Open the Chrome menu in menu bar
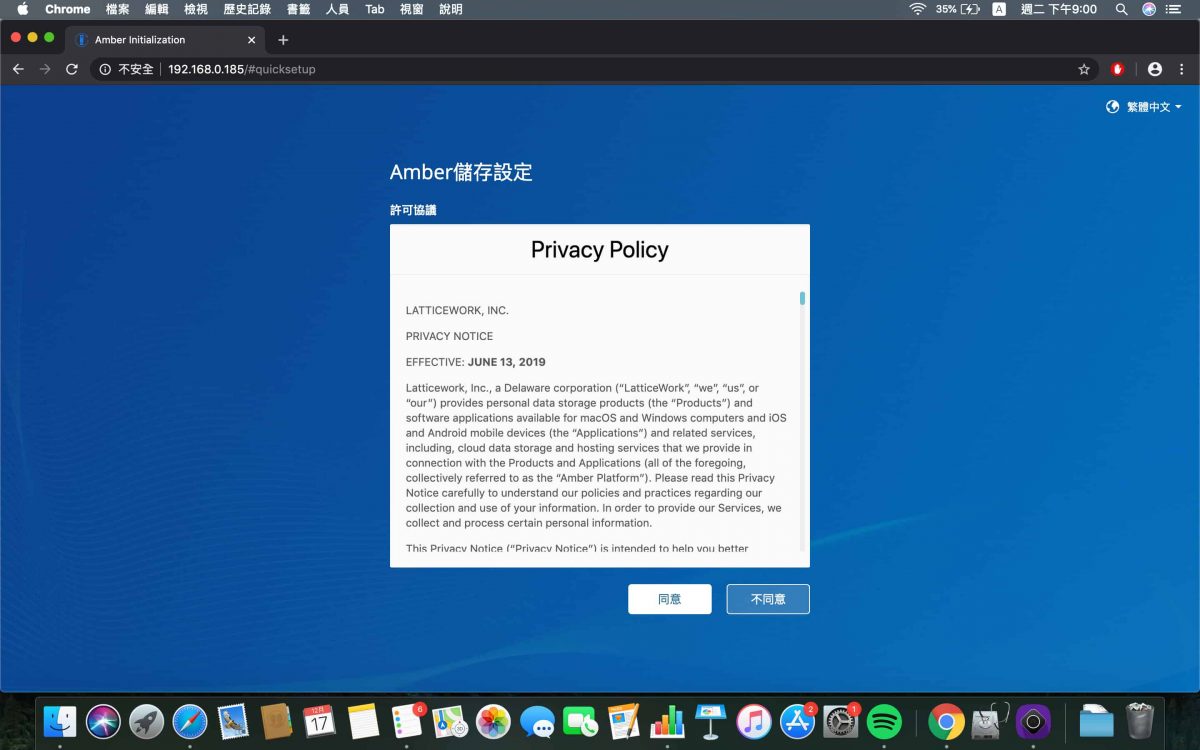The image size is (1200, 750). (68, 9)
